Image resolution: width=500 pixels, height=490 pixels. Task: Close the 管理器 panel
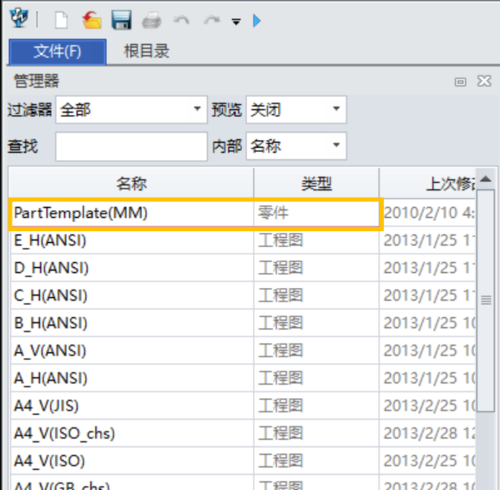coord(484,81)
